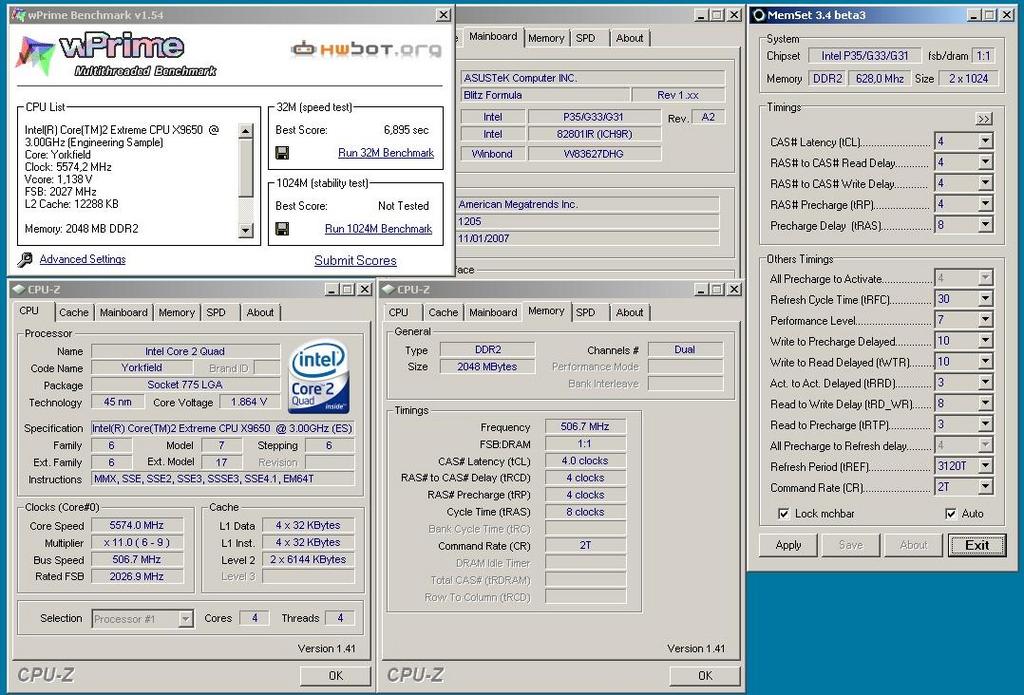The image size is (1024, 695).
Task: Click the CAS# Latency 4.0 clocks value
Action: click(x=585, y=461)
